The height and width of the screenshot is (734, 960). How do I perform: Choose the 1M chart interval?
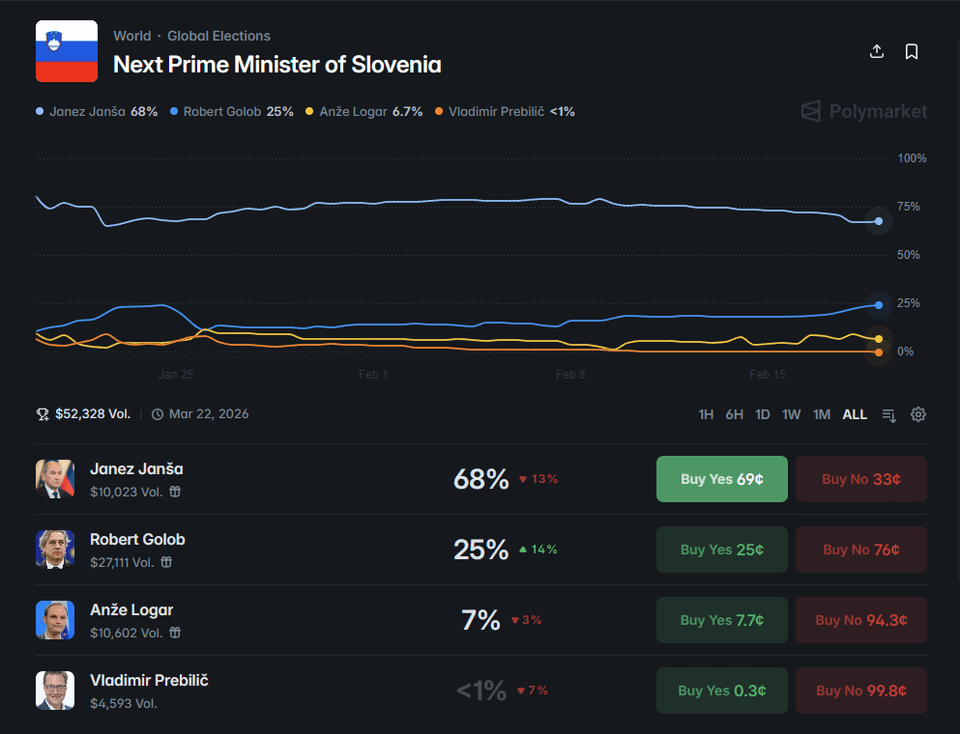tap(821, 415)
